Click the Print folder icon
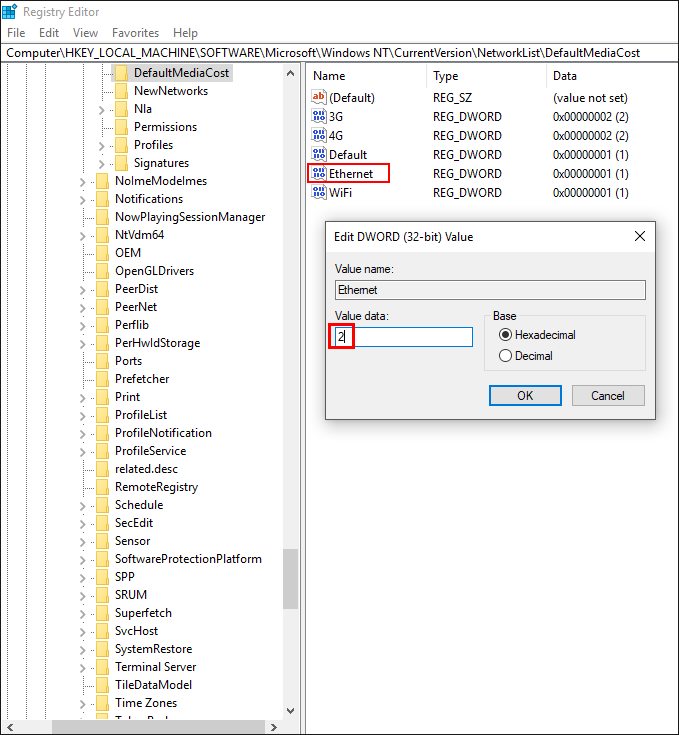The image size is (679, 735). point(102,397)
